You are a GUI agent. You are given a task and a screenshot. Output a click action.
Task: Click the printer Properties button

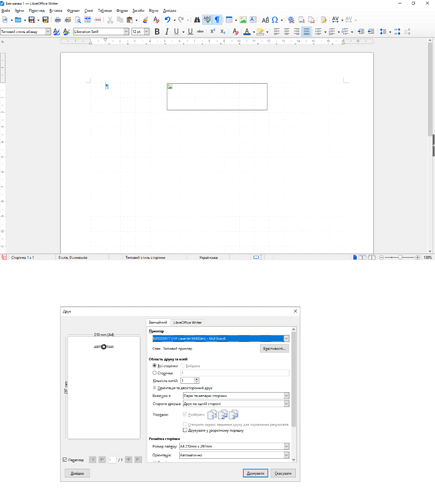[x=274, y=348]
